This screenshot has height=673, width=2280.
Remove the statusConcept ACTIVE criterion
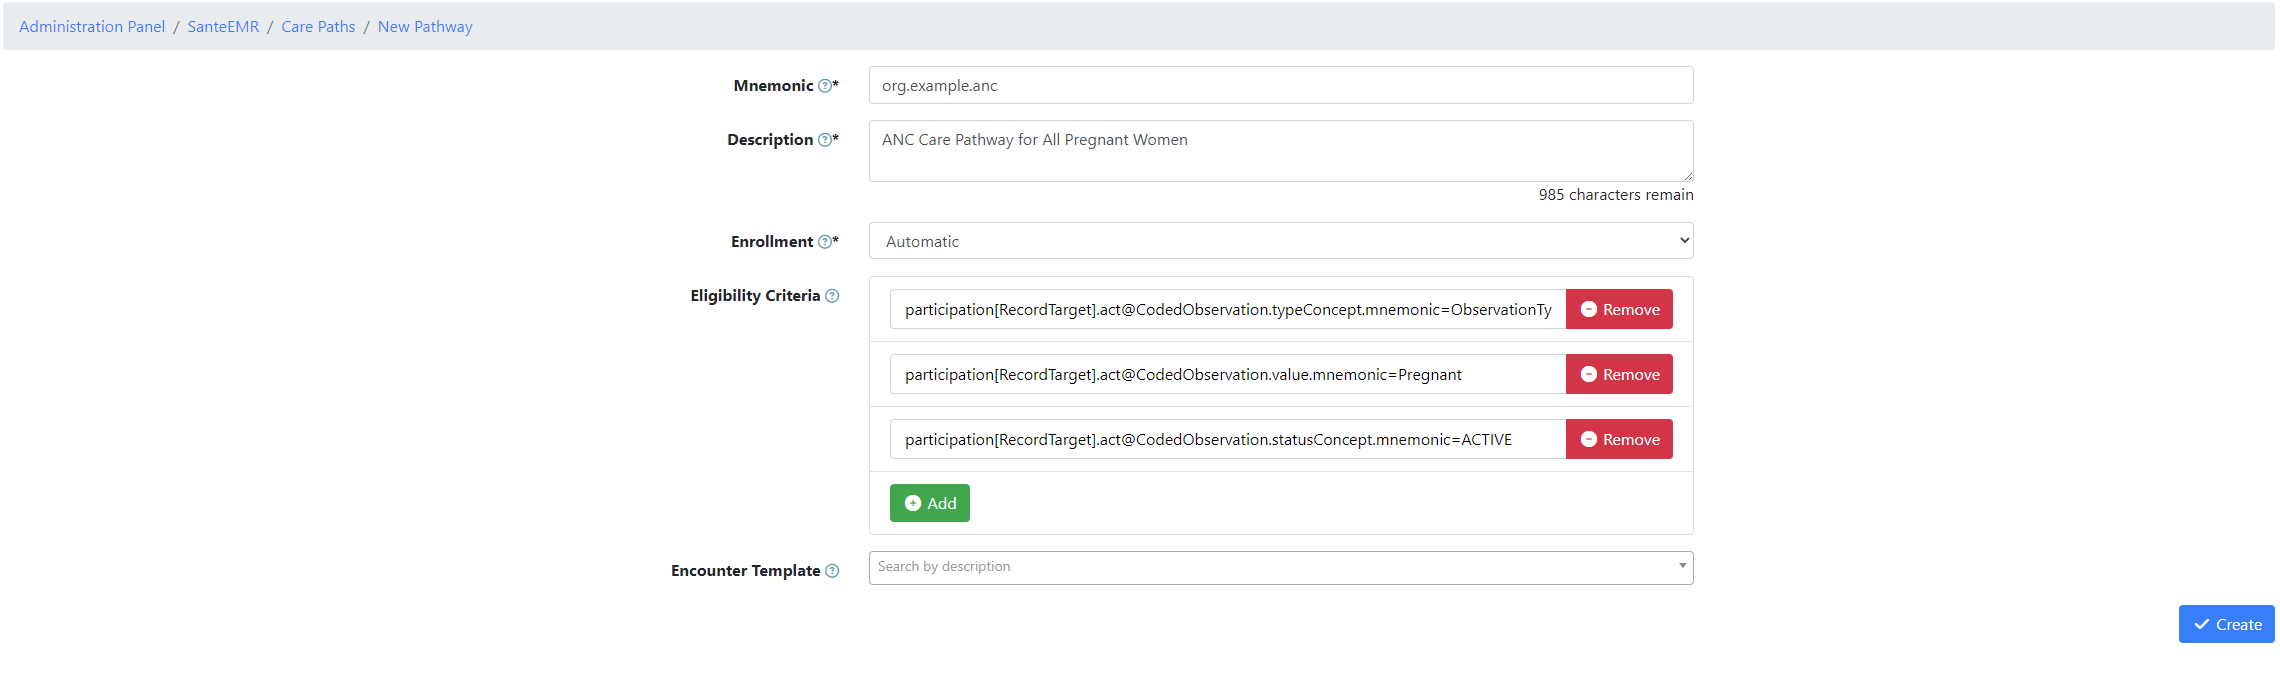tap(1618, 440)
